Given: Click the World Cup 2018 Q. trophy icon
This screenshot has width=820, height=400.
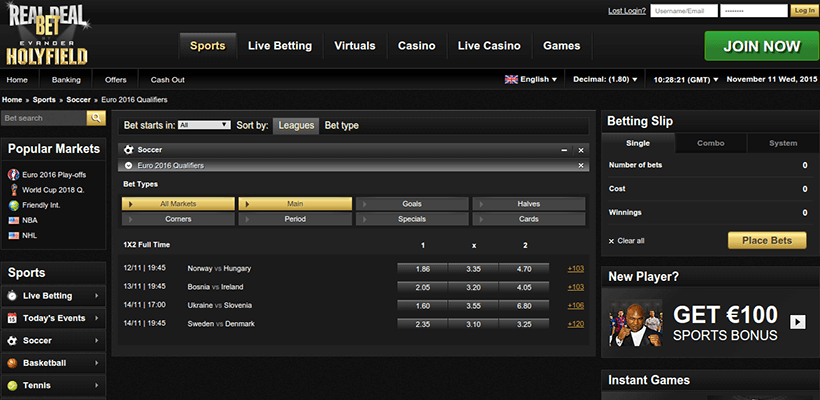Looking at the screenshot, I should [x=14, y=190].
